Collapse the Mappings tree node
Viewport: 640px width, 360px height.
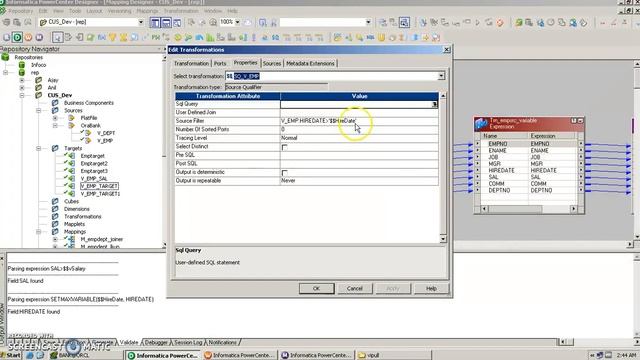pyautogui.click(x=39, y=231)
